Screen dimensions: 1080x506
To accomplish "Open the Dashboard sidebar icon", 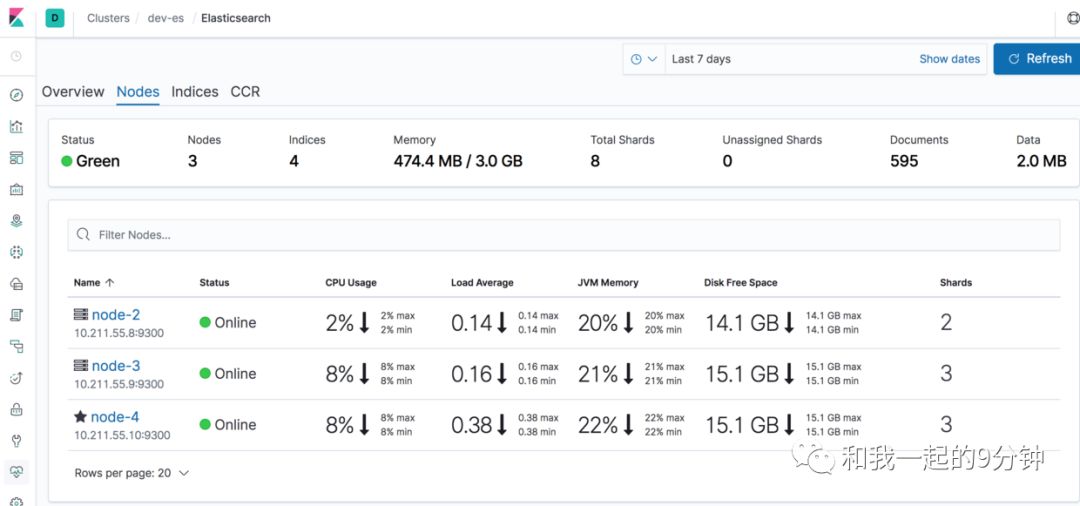I will coord(16,158).
